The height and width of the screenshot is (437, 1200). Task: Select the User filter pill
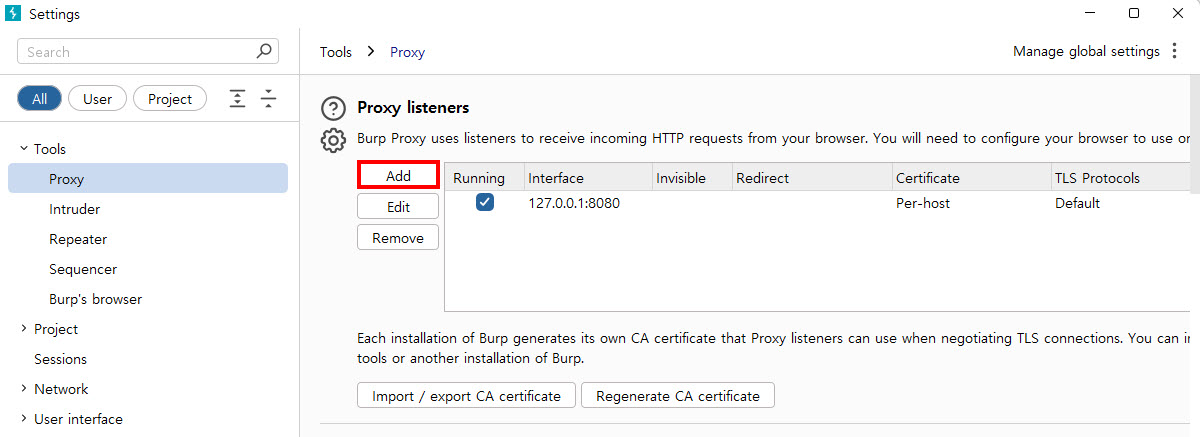(97, 98)
